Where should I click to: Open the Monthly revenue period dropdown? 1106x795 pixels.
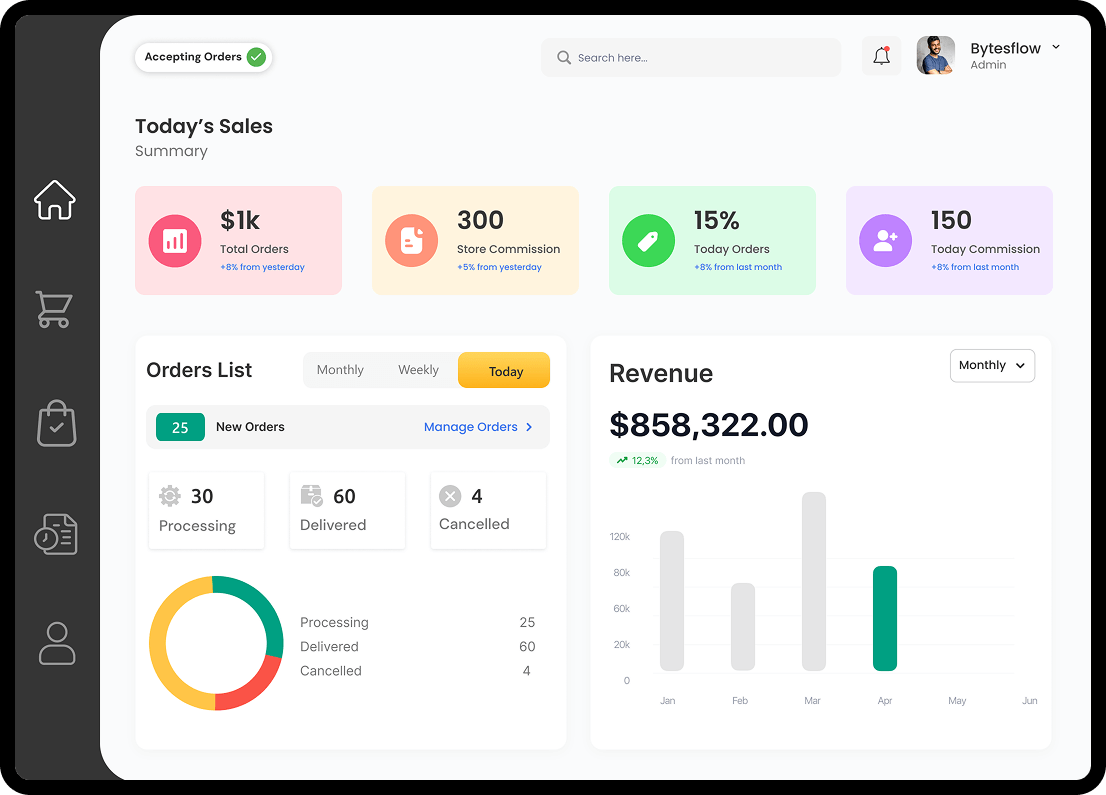pos(991,366)
